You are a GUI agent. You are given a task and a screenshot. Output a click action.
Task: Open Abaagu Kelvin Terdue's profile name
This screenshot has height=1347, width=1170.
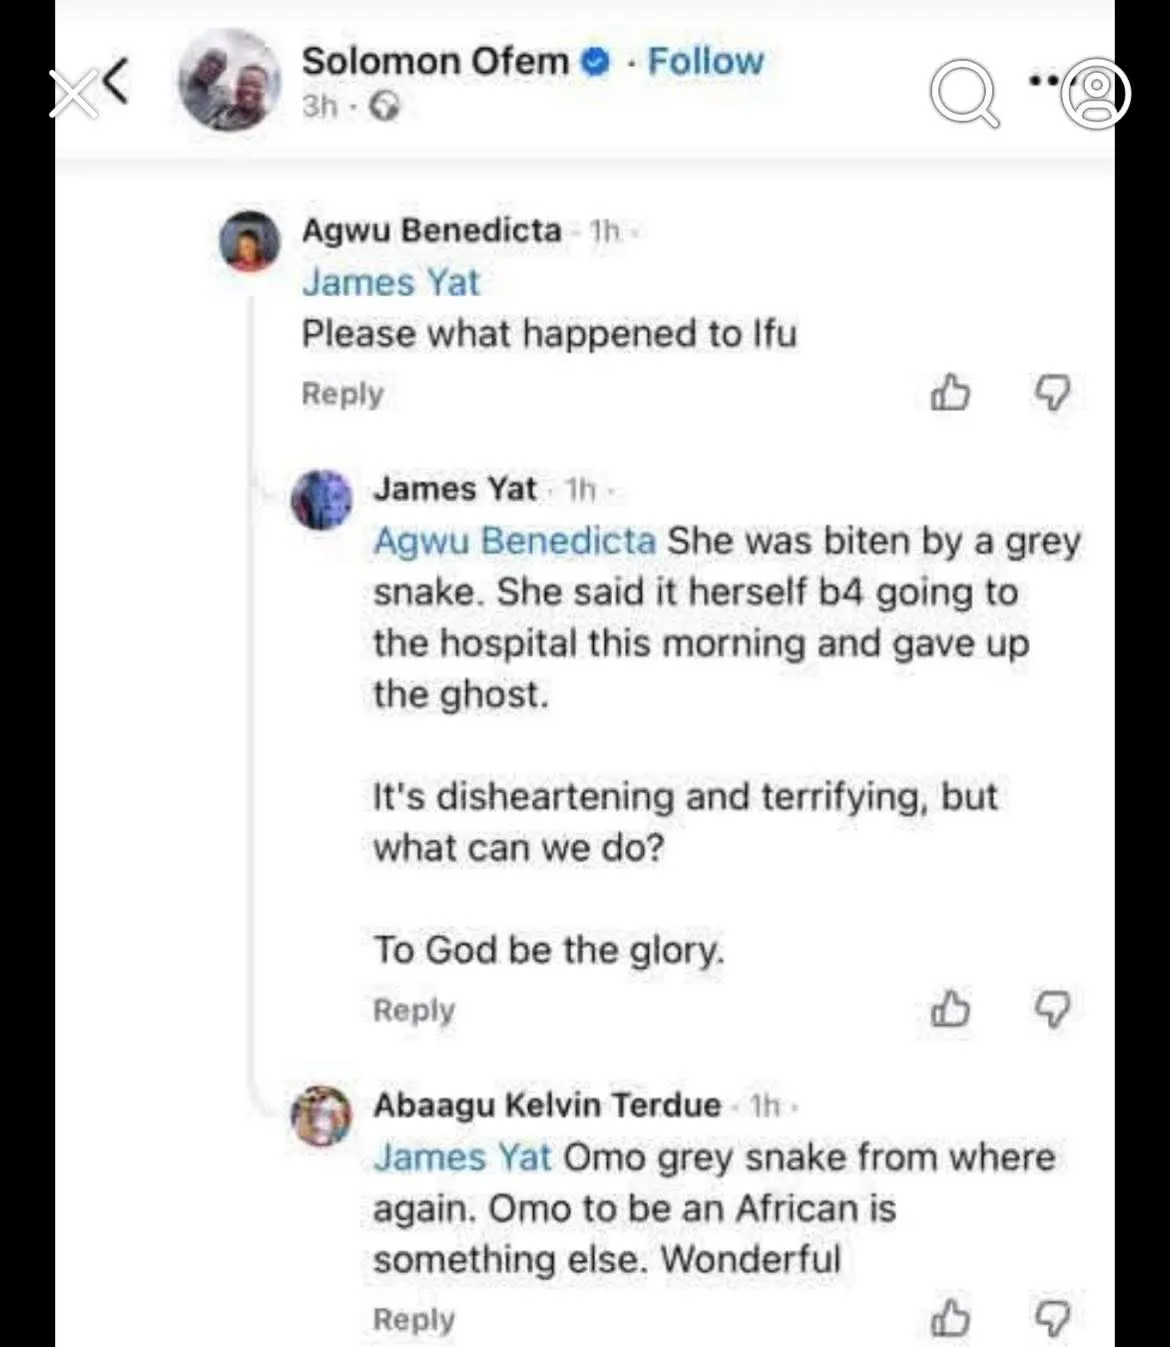[547, 1105]
